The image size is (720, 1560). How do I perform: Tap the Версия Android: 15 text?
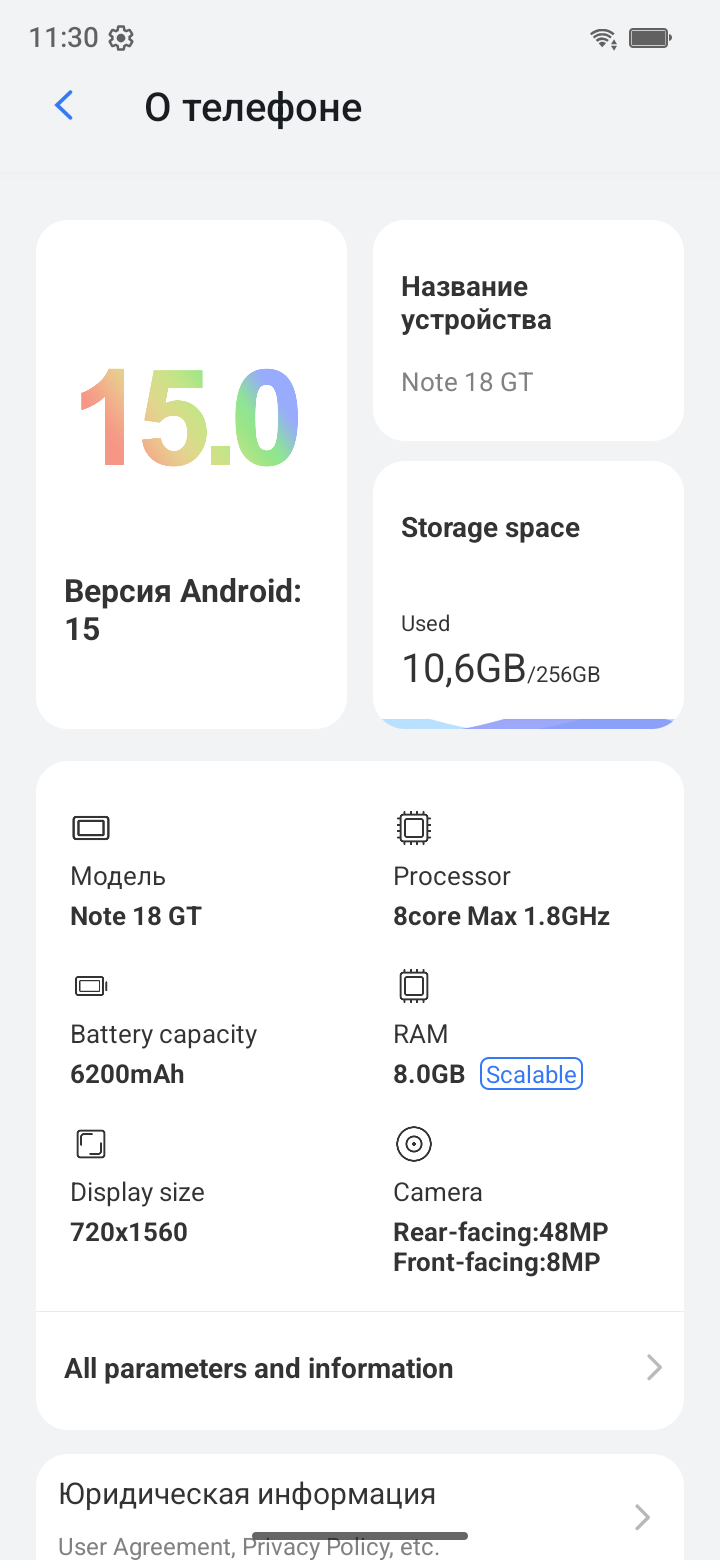[183, 609]
